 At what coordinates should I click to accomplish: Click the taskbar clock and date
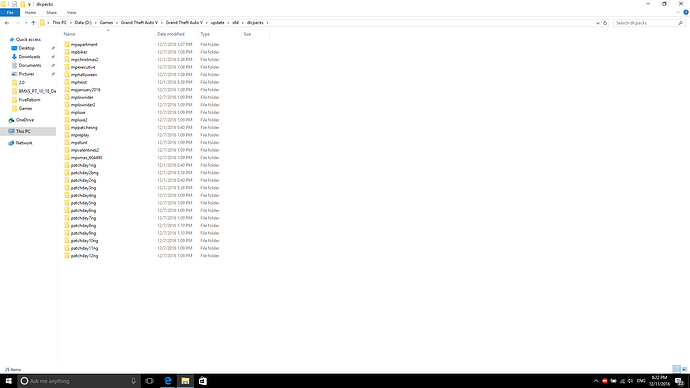point(659,381)
